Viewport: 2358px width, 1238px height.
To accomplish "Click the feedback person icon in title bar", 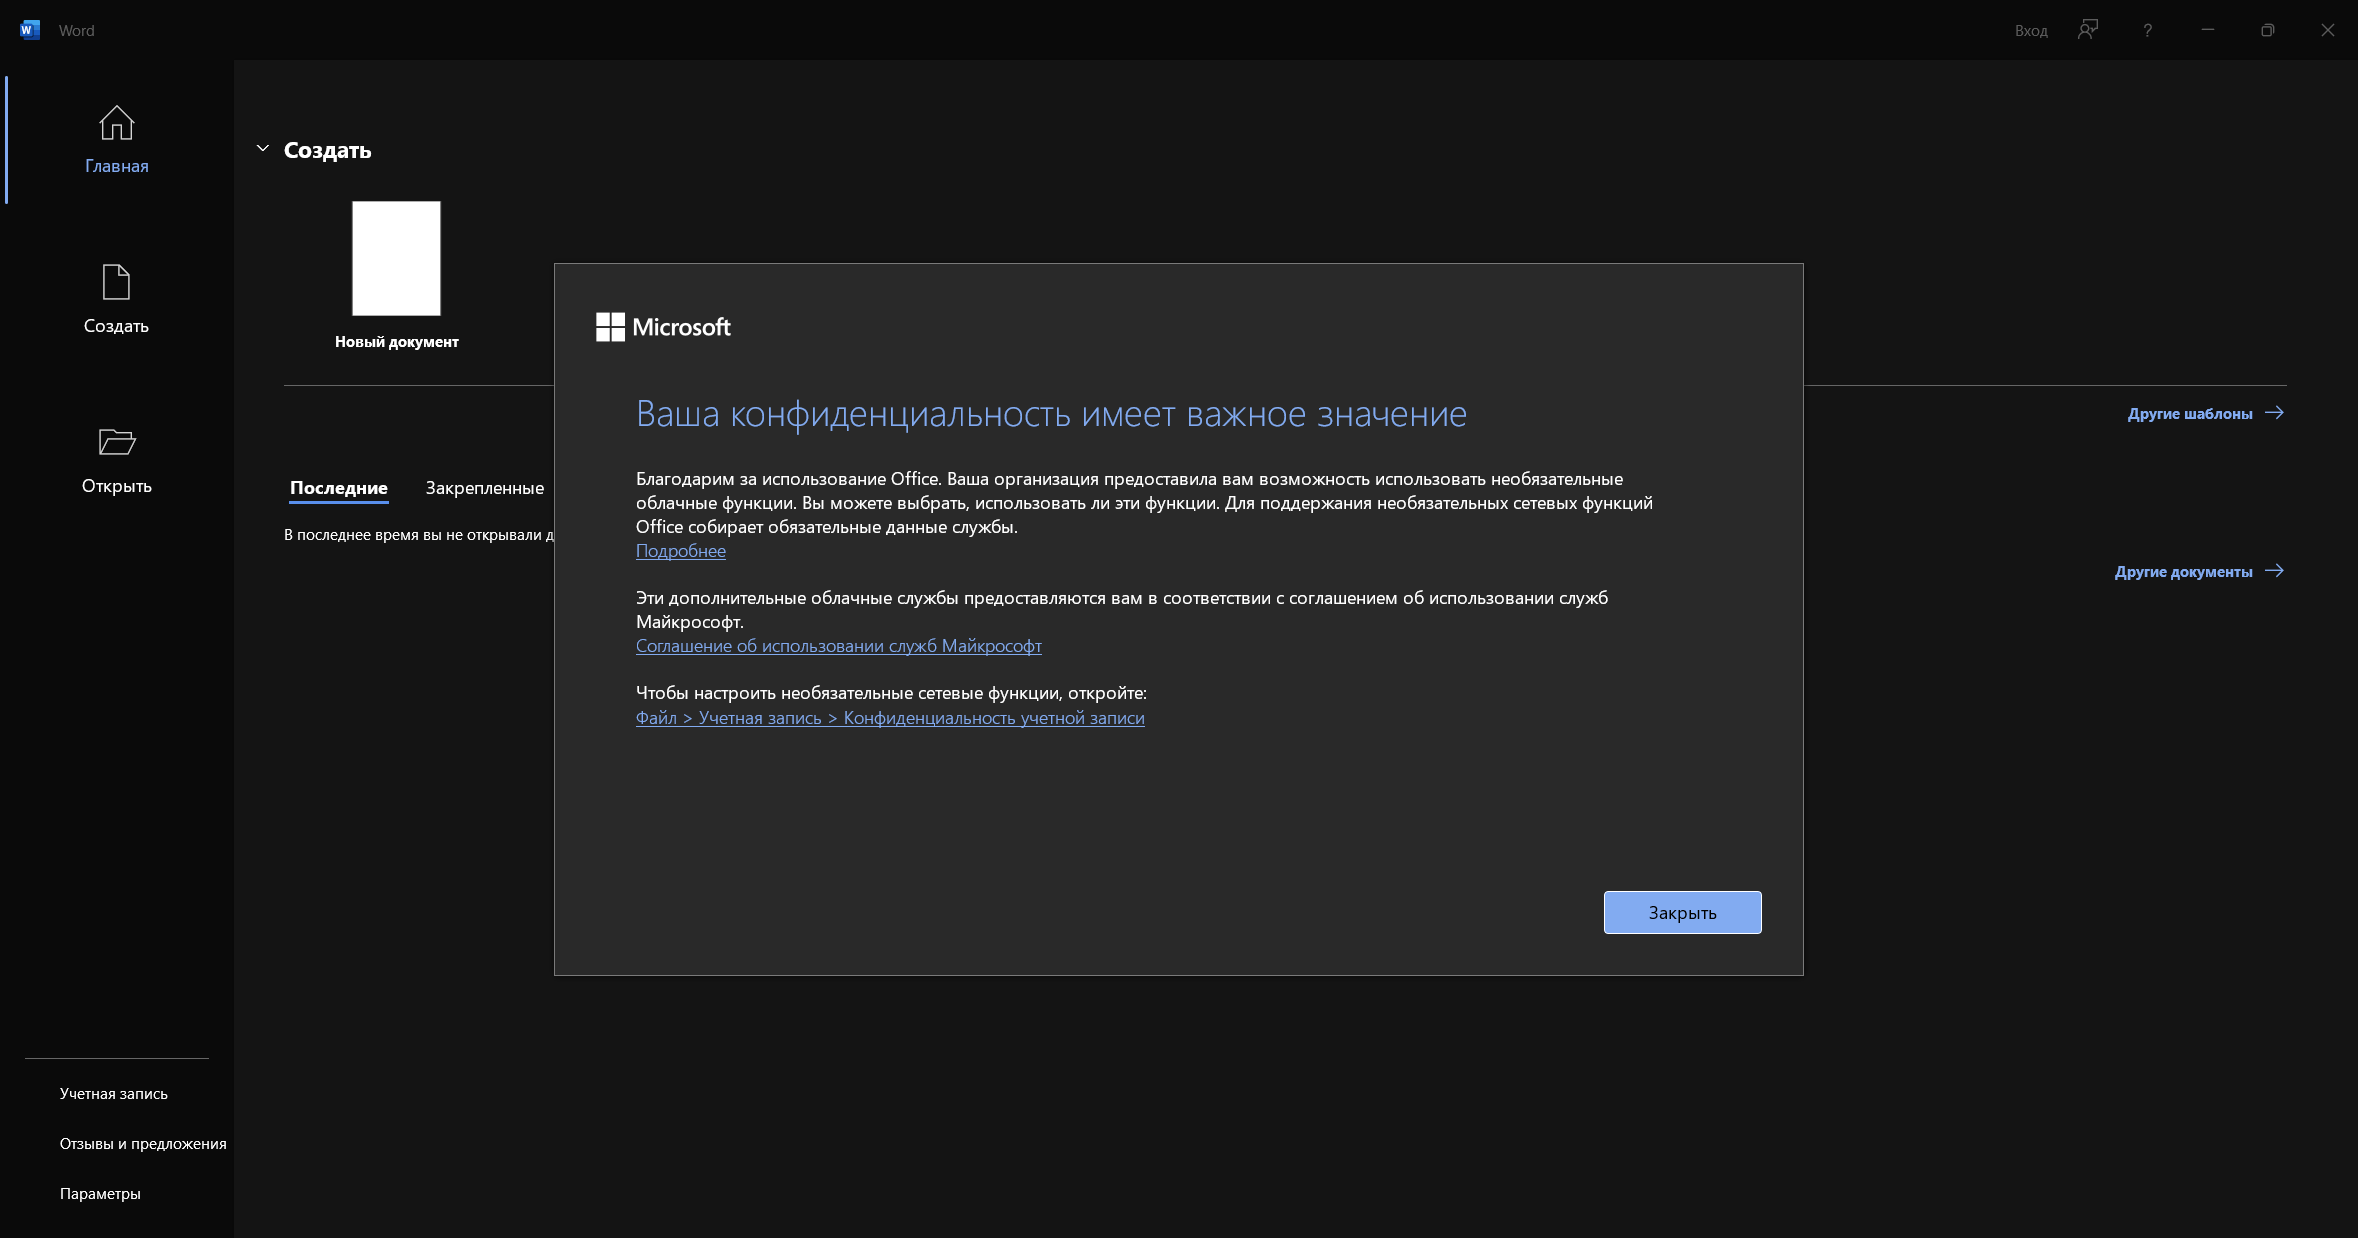I will 2088,30.
